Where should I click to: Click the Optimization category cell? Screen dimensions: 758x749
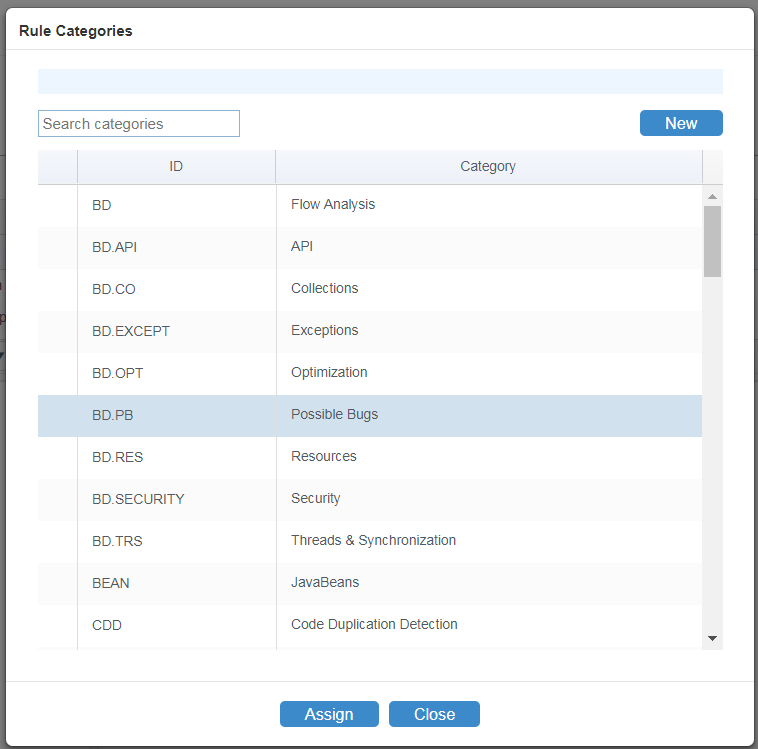point(489,374)
